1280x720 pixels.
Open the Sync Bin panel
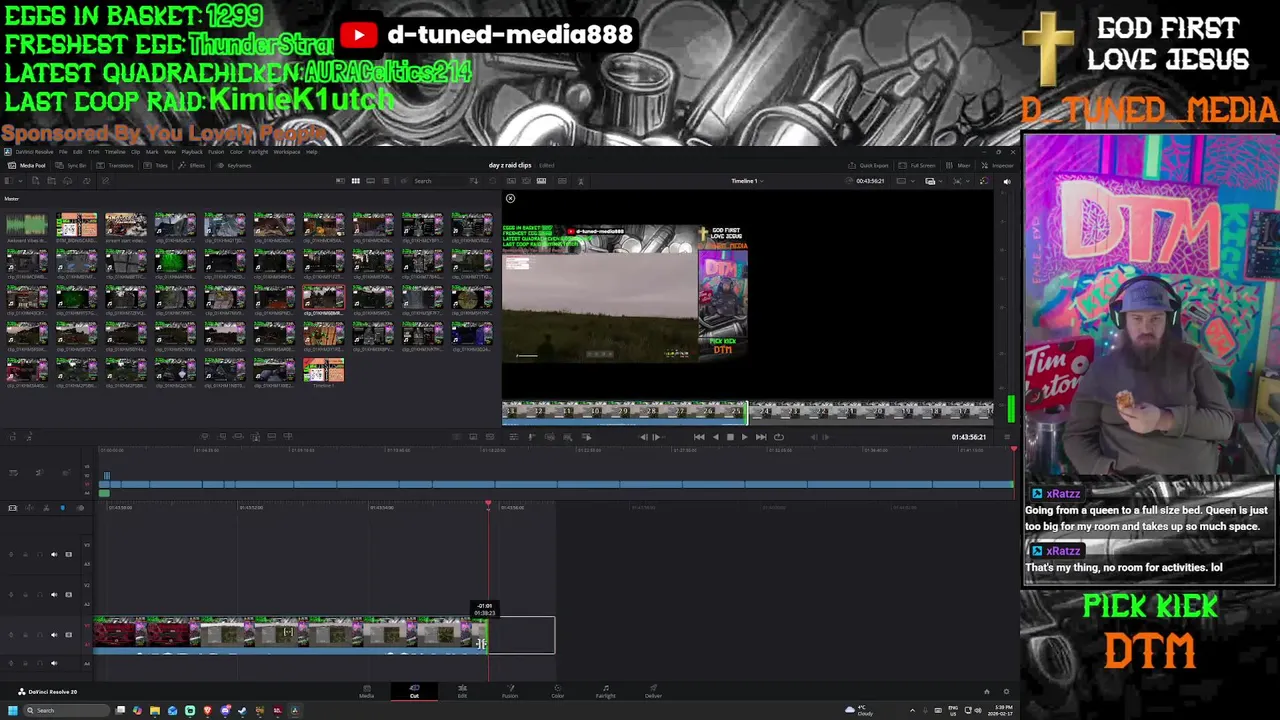click(70, 165)
